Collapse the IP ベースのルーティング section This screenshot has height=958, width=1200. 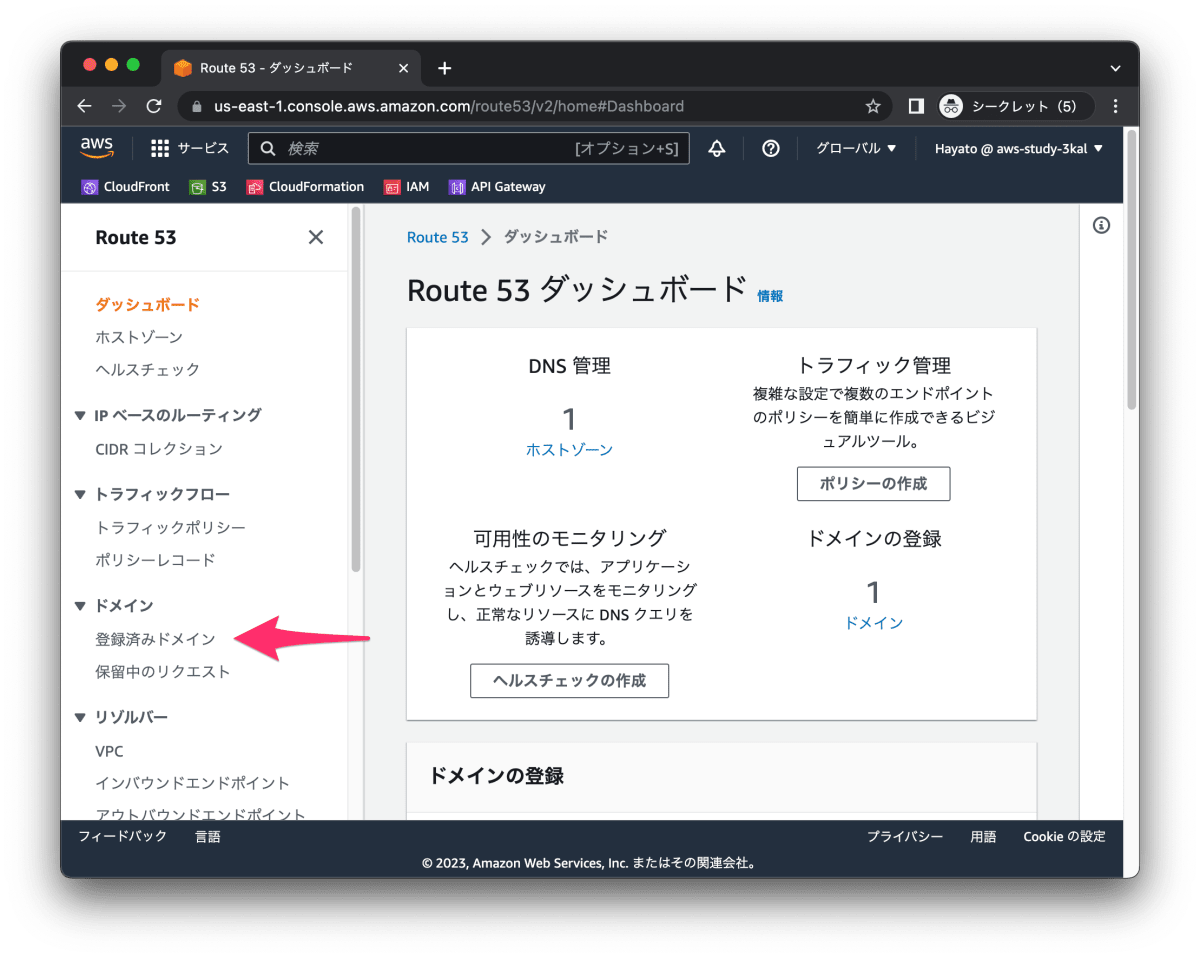pos(81,415)
